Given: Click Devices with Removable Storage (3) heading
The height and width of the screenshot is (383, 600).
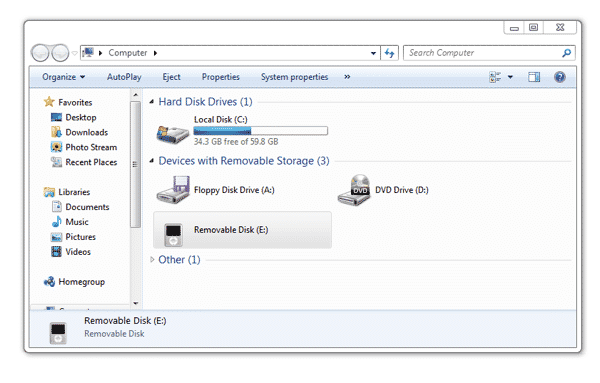Looking at the screenshot, I should click(244, 161).
